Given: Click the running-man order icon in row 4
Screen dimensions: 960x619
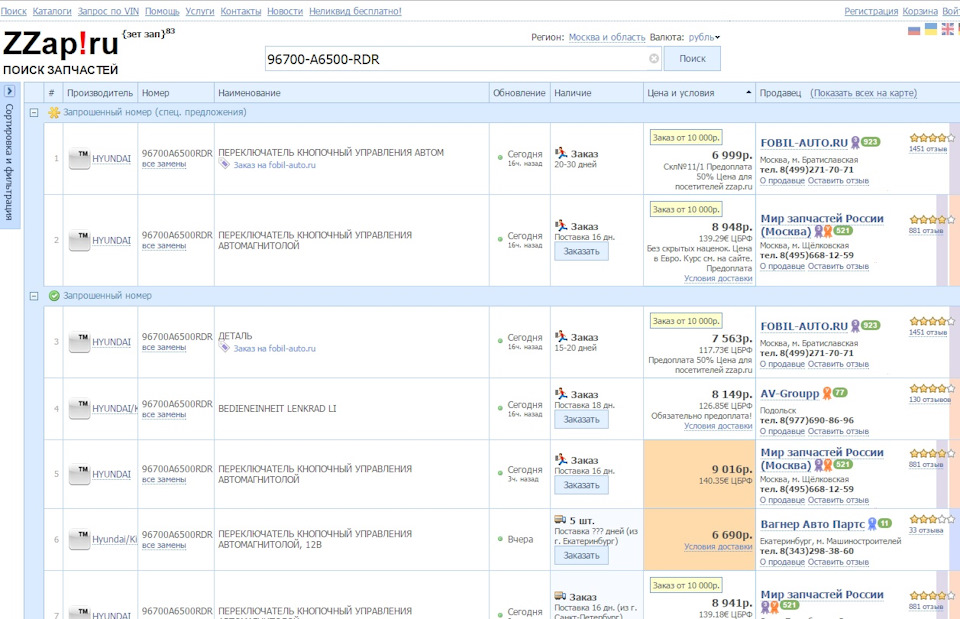Looking at the screenshot, I should click(561, 394).
